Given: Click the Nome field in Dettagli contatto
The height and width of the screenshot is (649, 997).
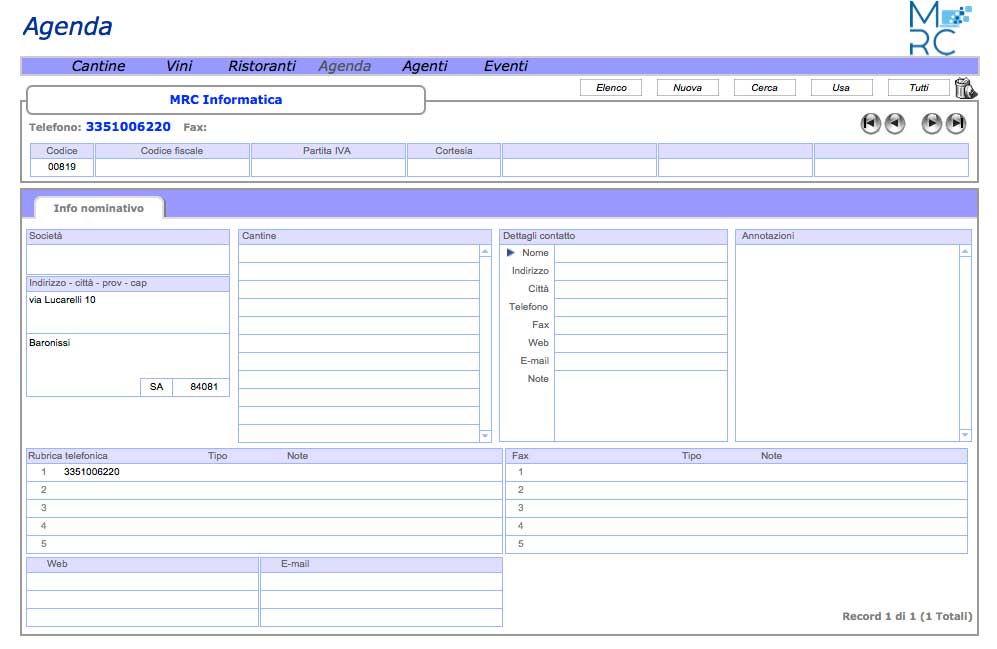Looking at the screenshot, I should [640, 253].
